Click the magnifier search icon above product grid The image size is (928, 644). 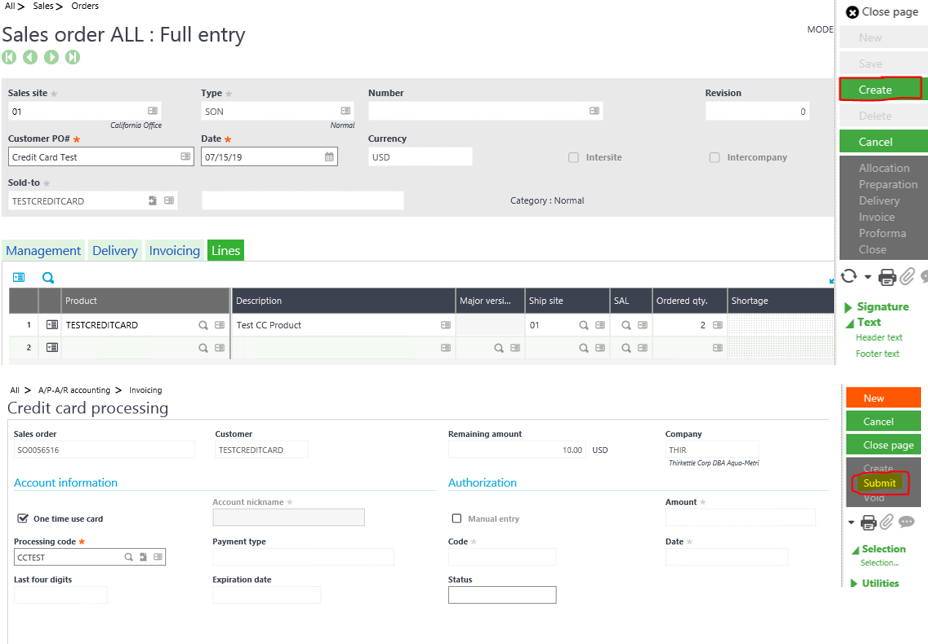point(47,278)
